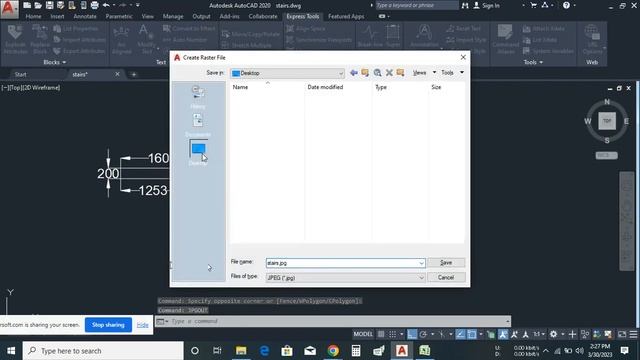Click the Hide link in sharing bar
The width and height of the screenshot is (640, 360).
(142, 325)
